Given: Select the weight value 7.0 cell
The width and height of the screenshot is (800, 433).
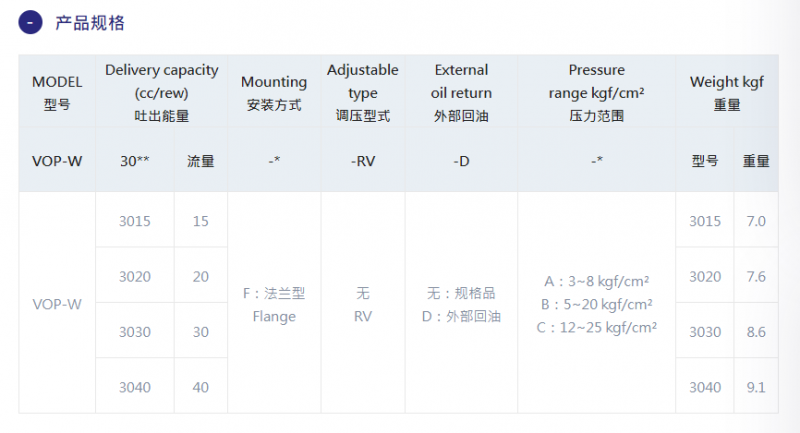Looking at the screenshot, I should [756, 221].
